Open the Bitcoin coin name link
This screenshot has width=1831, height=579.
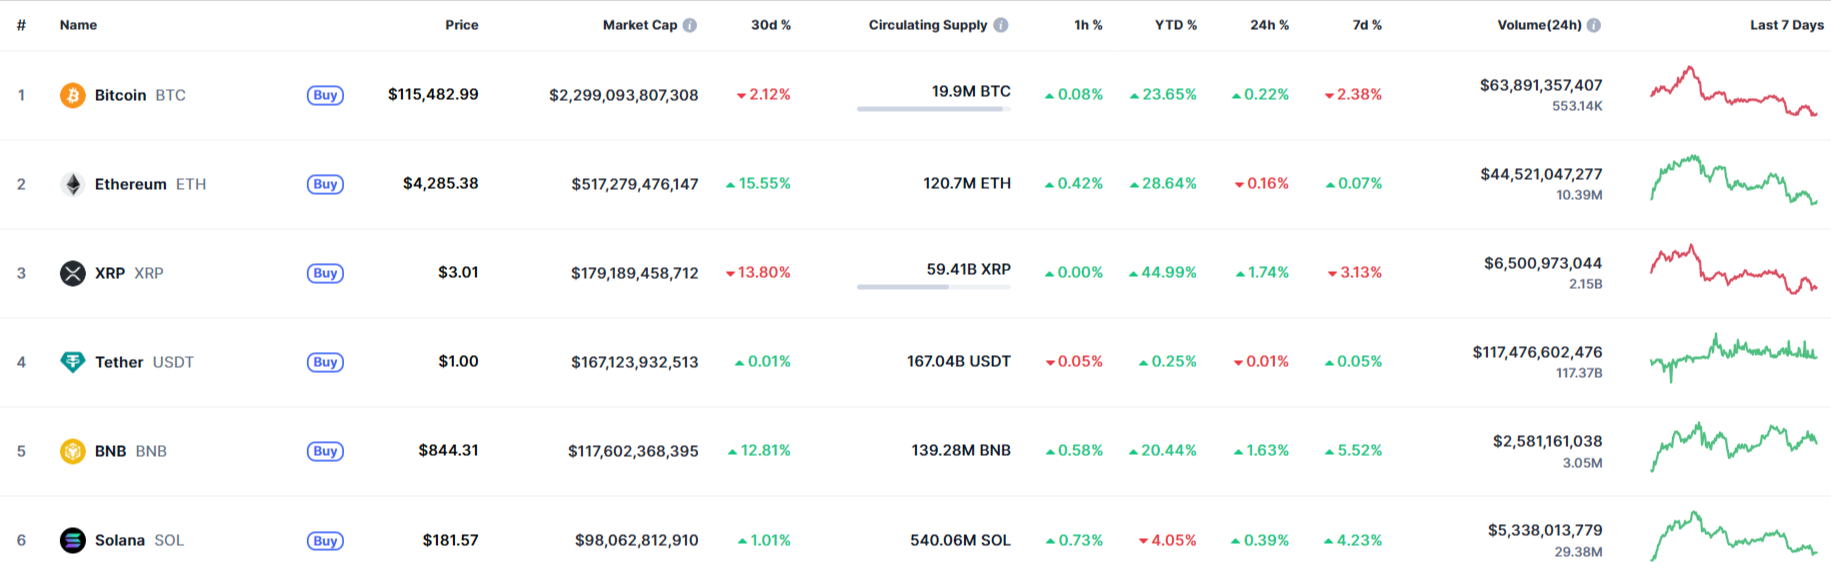coord(120,95)
